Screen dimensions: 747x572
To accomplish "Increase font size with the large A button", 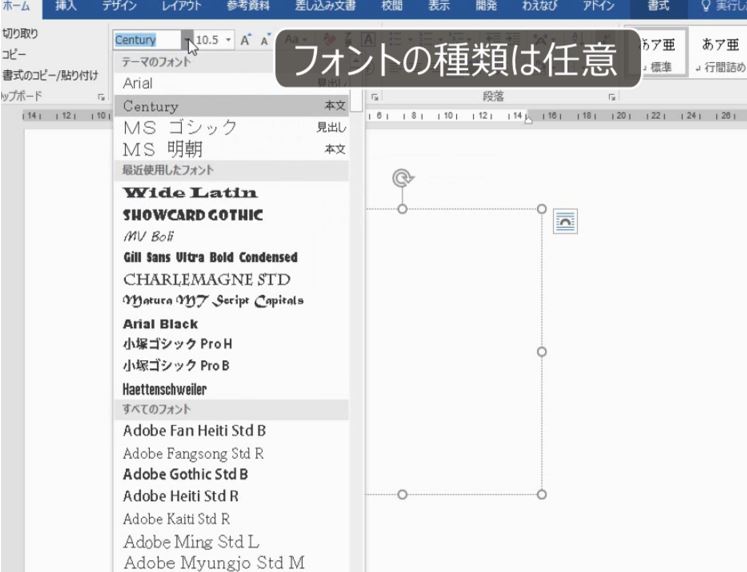I will point(245,40).
